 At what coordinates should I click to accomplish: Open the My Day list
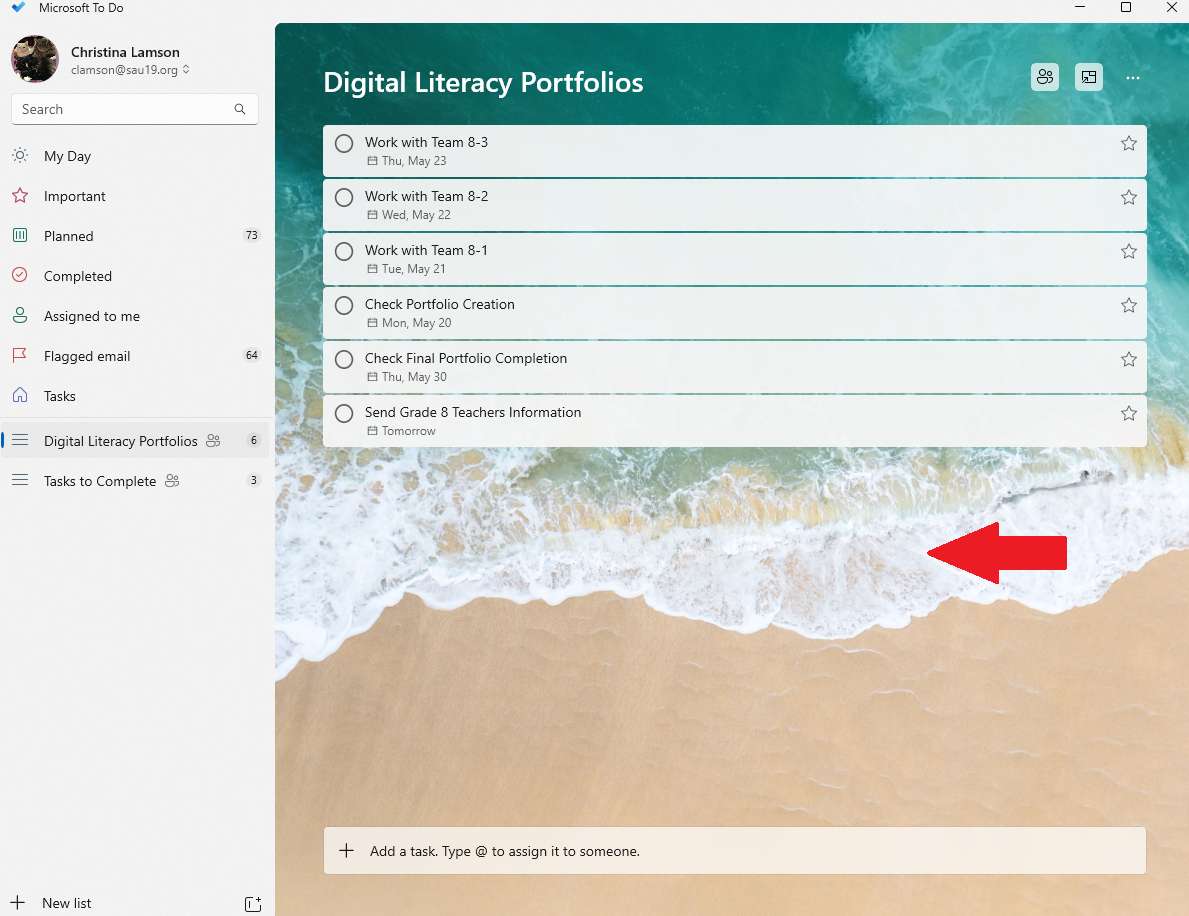pyautogui.click(x=135, y=156)
